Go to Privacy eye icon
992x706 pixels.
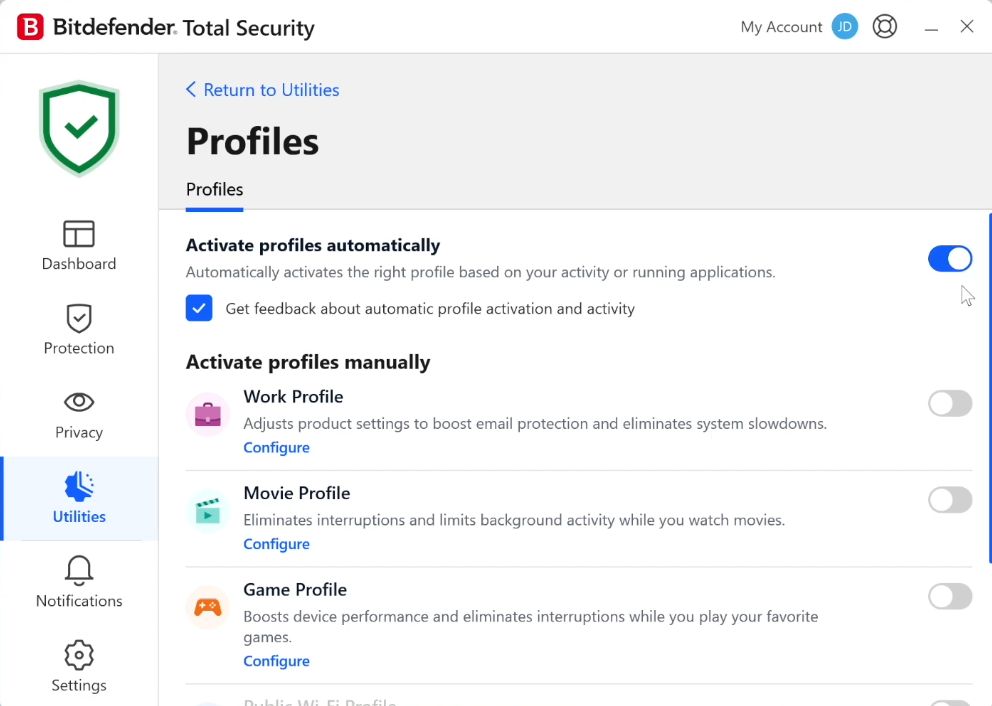(x=79, y=402)
